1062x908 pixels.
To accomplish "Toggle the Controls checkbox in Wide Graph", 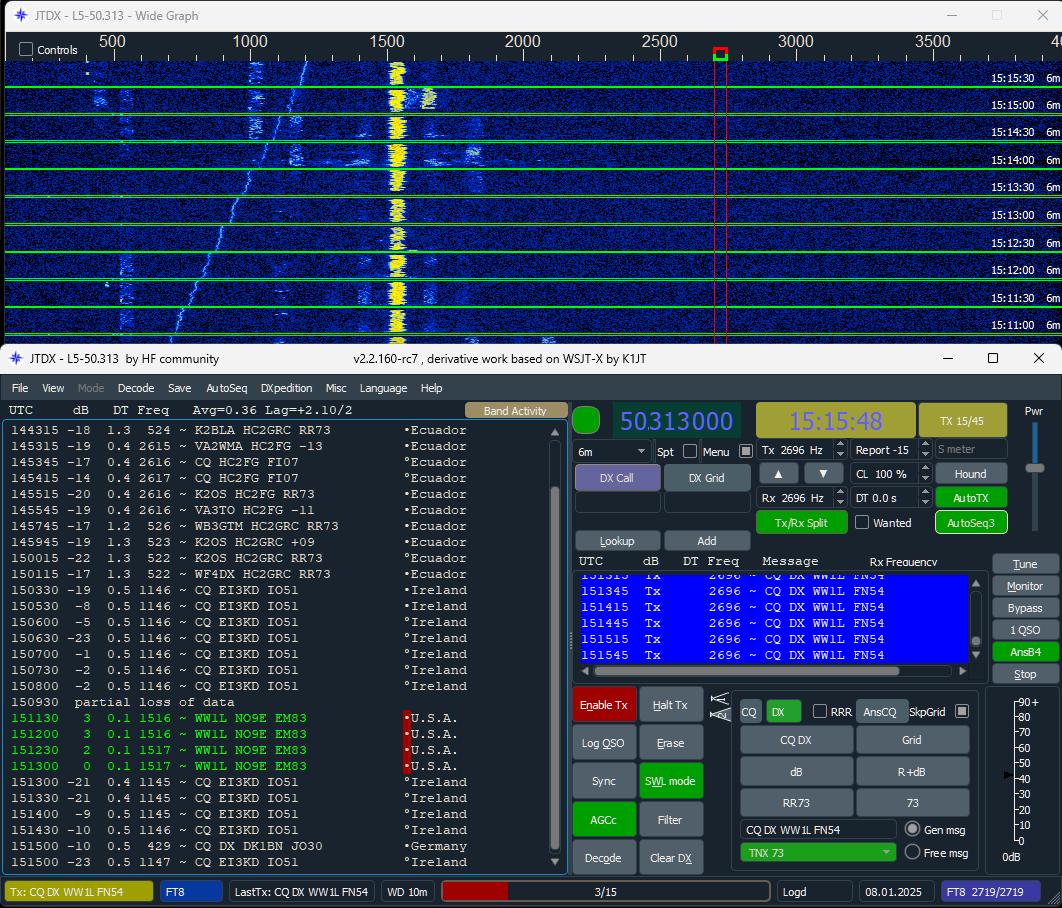I will pyautogui.click(x=26, y=49).
